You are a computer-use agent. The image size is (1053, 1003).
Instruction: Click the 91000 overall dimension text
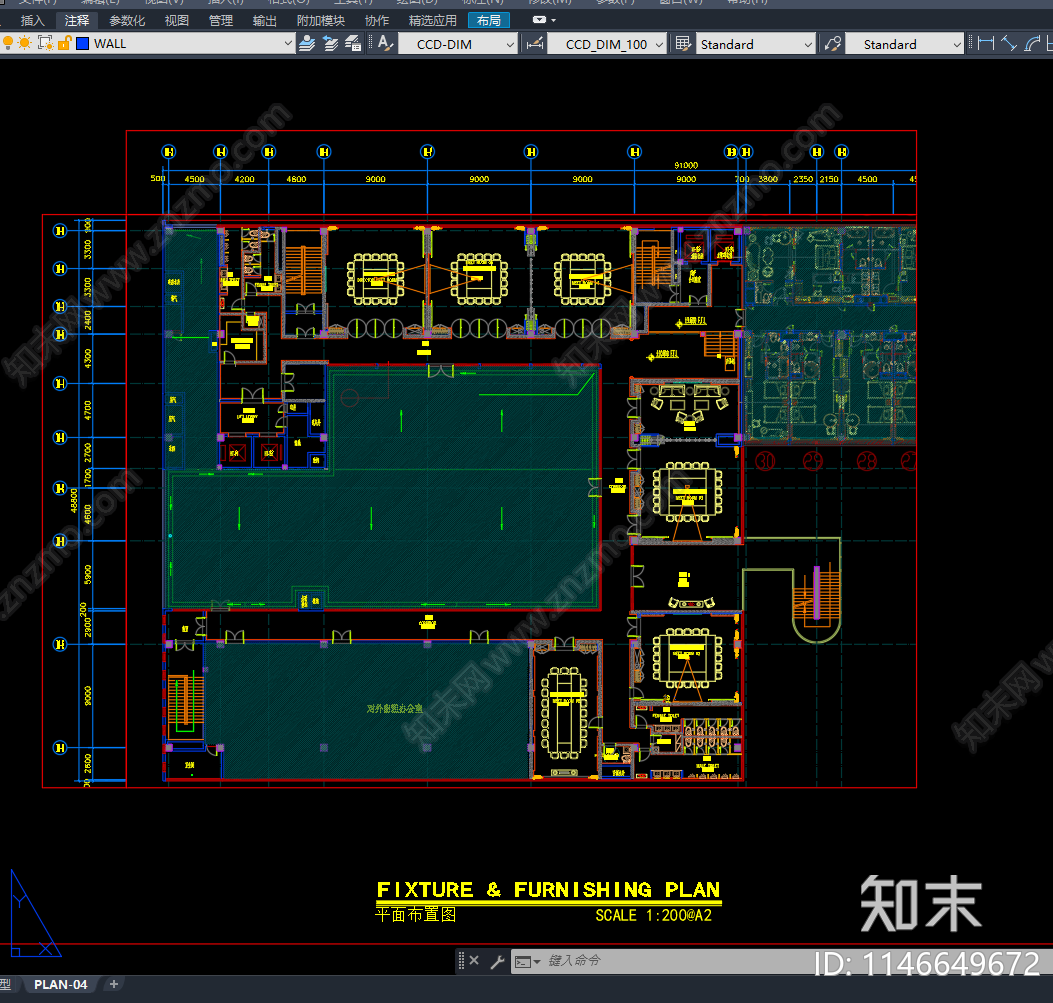686,165
